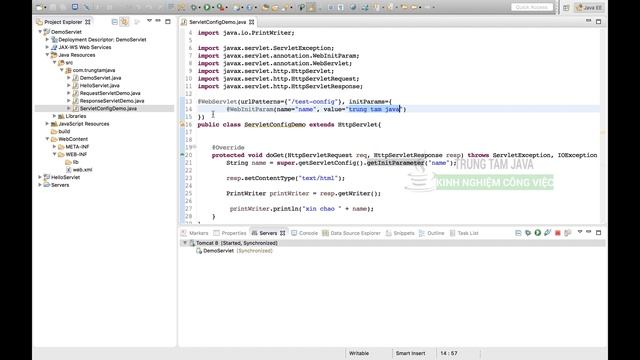The image size is (640, 360).
Task: Select RequestServletDemo.java file
Action: point(110,93)
